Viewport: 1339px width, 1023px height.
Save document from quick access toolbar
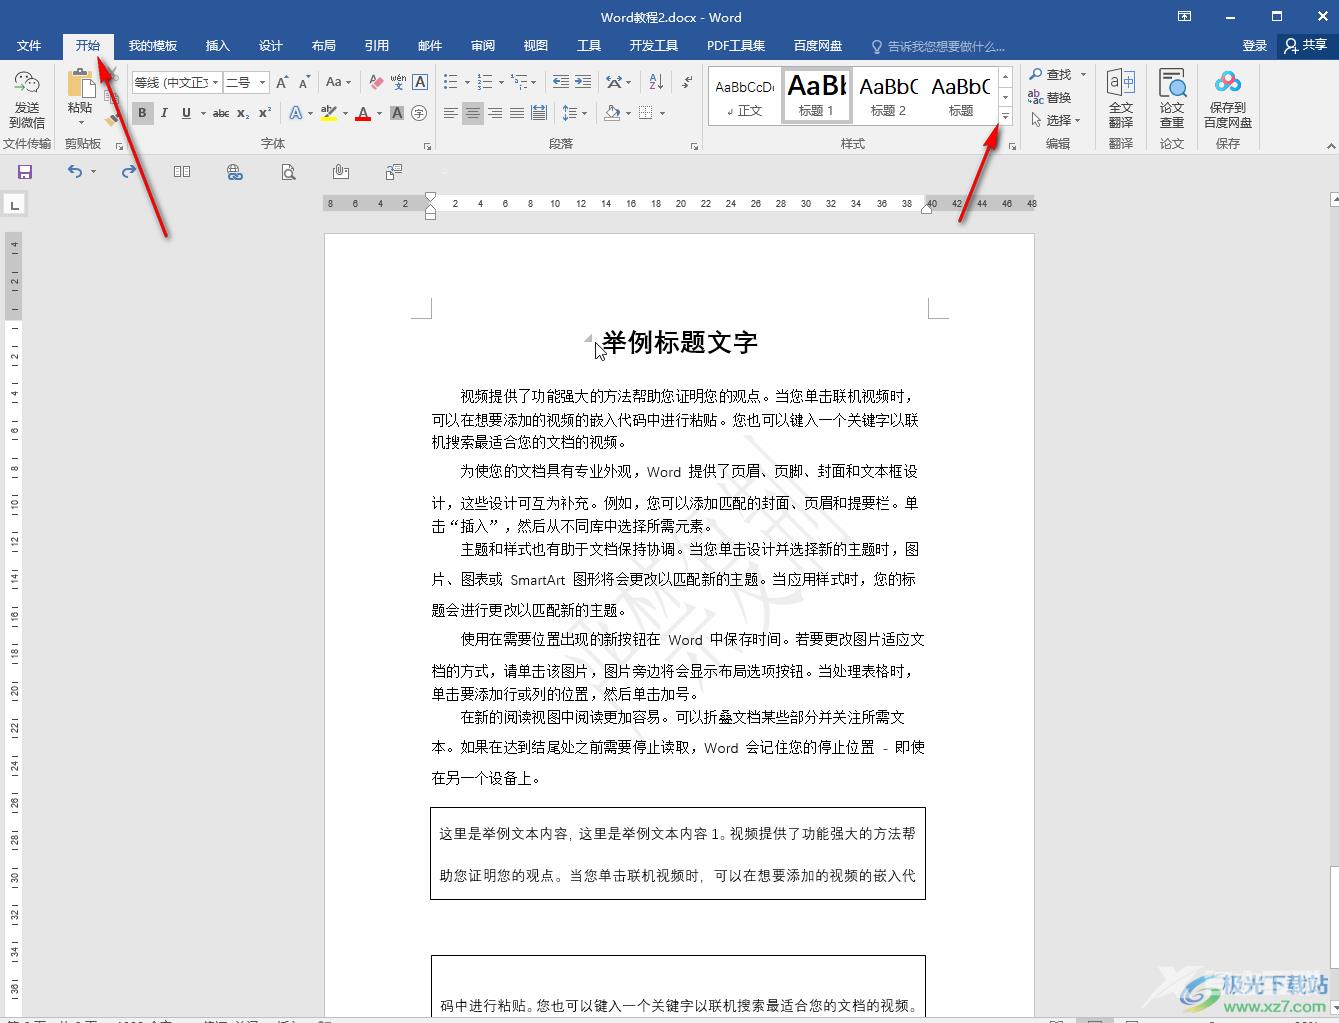(x=25, y=172)
